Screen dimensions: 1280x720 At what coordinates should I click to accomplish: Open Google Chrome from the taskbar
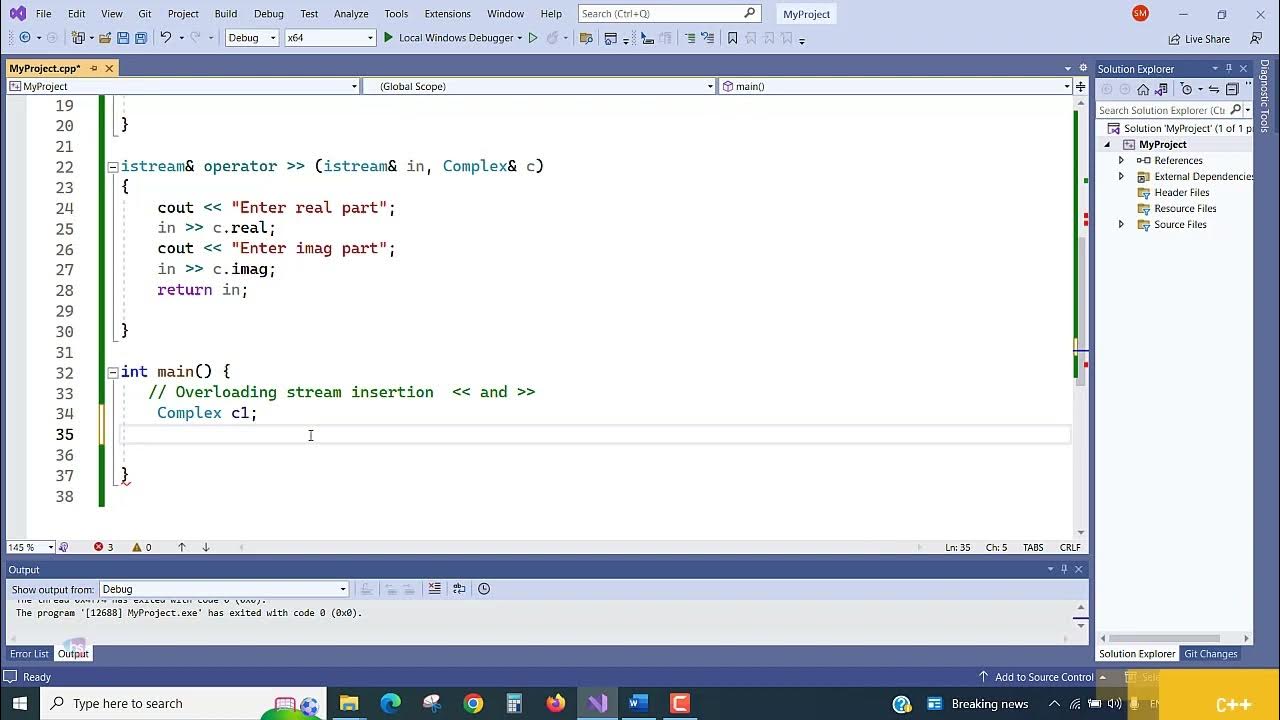click(x=473, y=703)
